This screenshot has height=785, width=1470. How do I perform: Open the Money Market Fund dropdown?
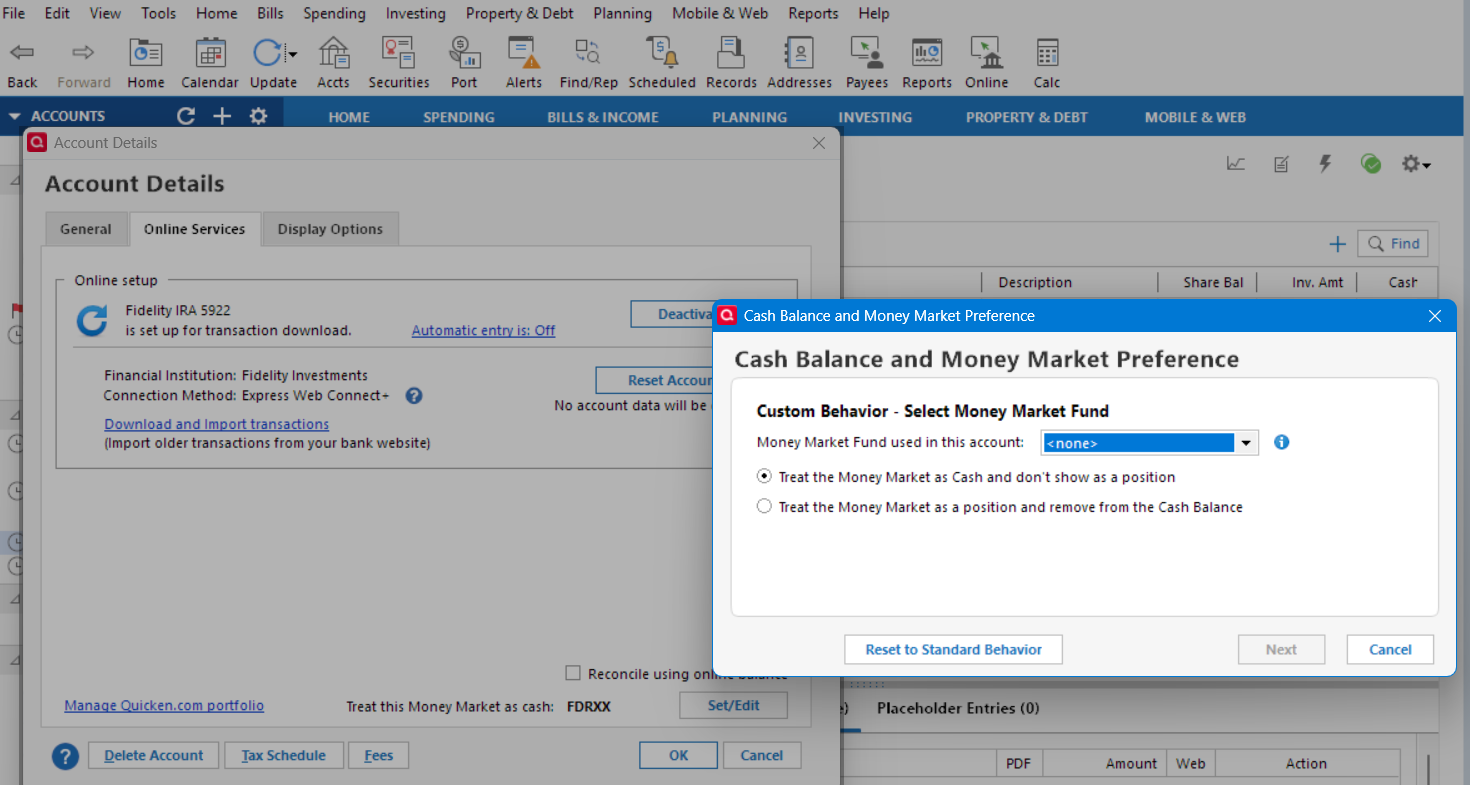[x=1149, y=443]
